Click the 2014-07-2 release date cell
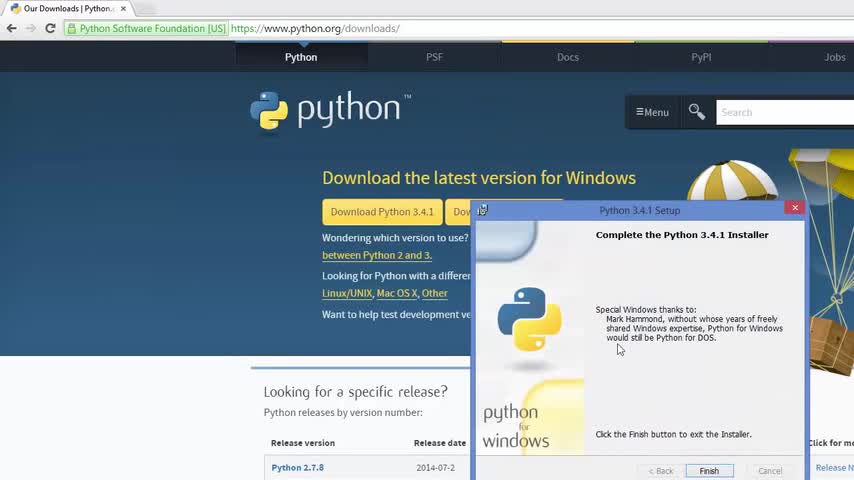Screen dimensions: 854x480 (435, 467)
